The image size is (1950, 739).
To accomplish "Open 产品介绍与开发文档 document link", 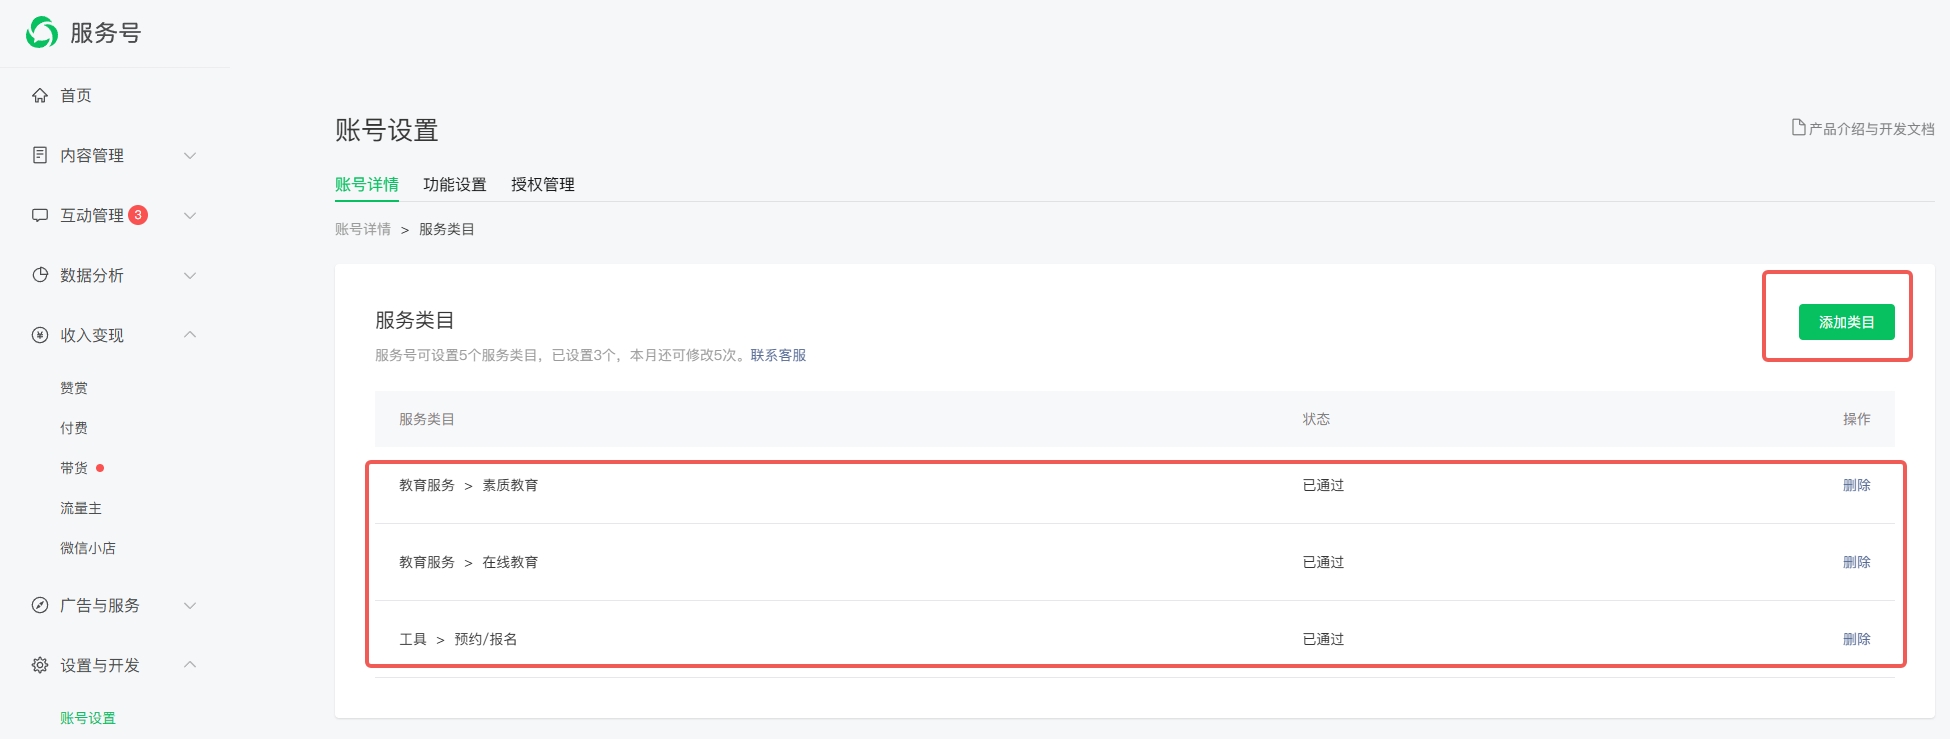I will click(1862, 129).
